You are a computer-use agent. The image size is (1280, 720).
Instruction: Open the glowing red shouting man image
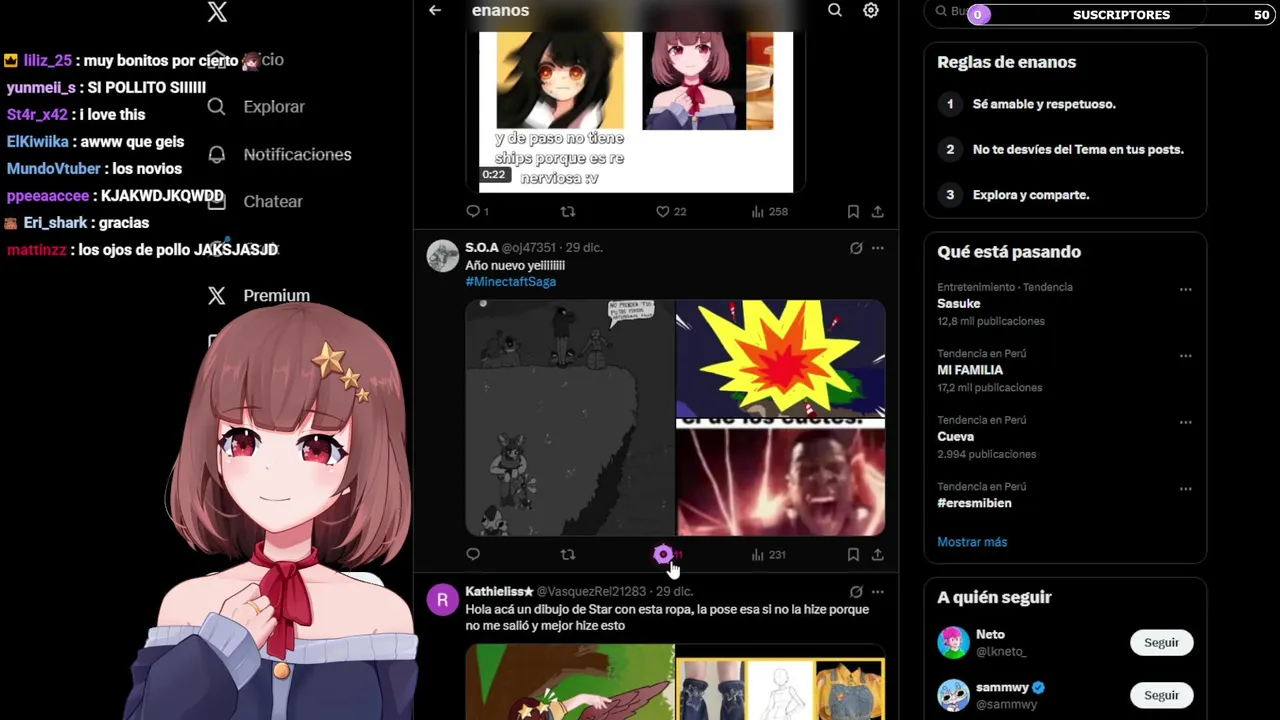pos(781,478)
